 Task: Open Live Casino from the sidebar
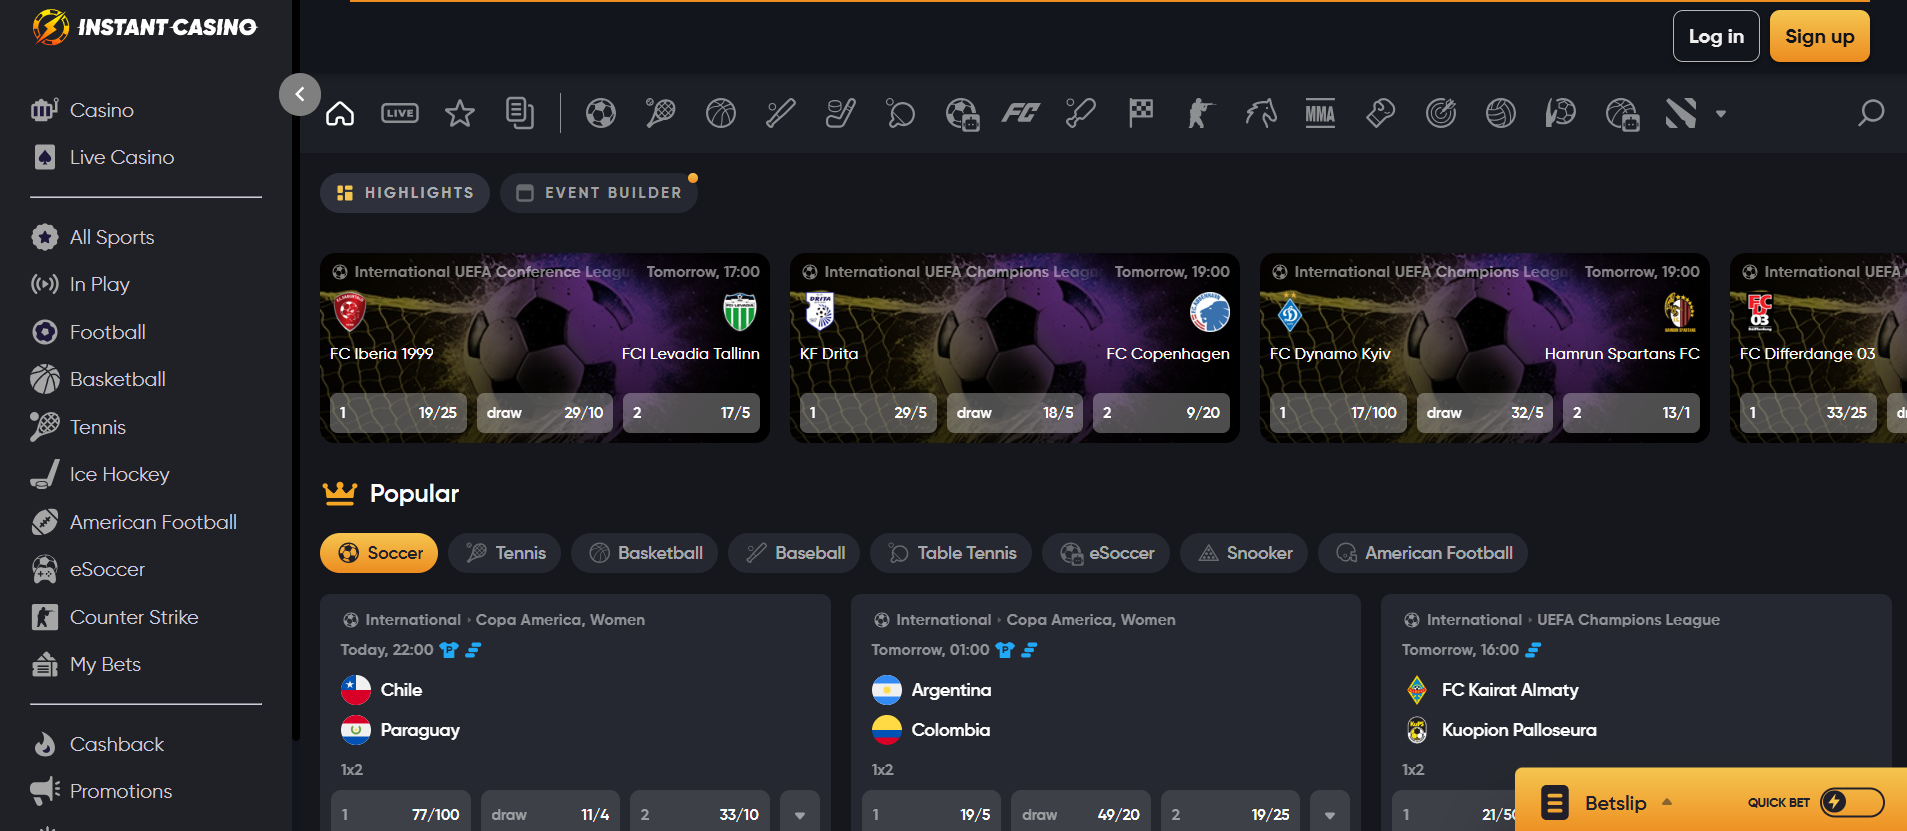click(x=122, y=157)
